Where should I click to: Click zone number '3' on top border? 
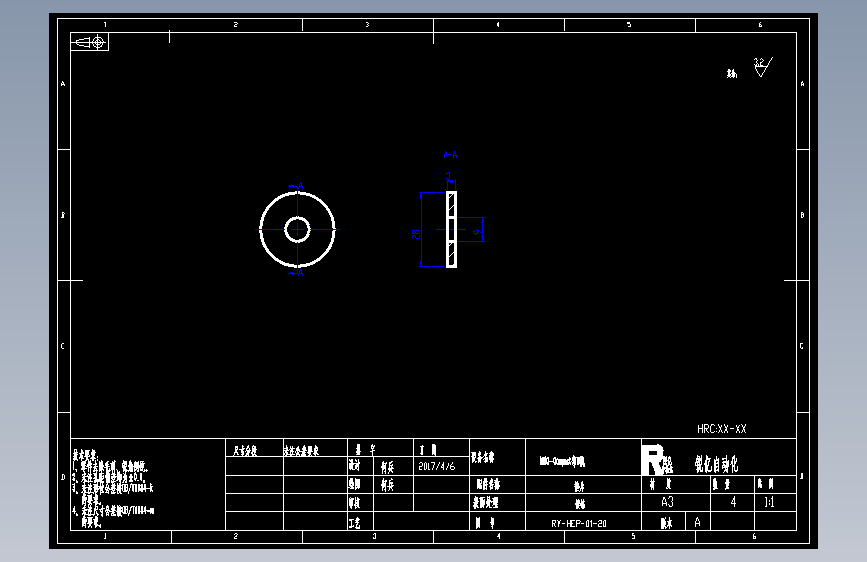[367, 25]
